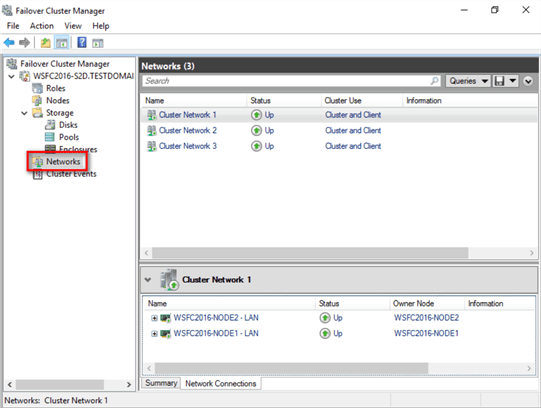The image size is (541, 408).
Task: Click the Networks list horizontal scrollbar
Action: pos(339,253)
